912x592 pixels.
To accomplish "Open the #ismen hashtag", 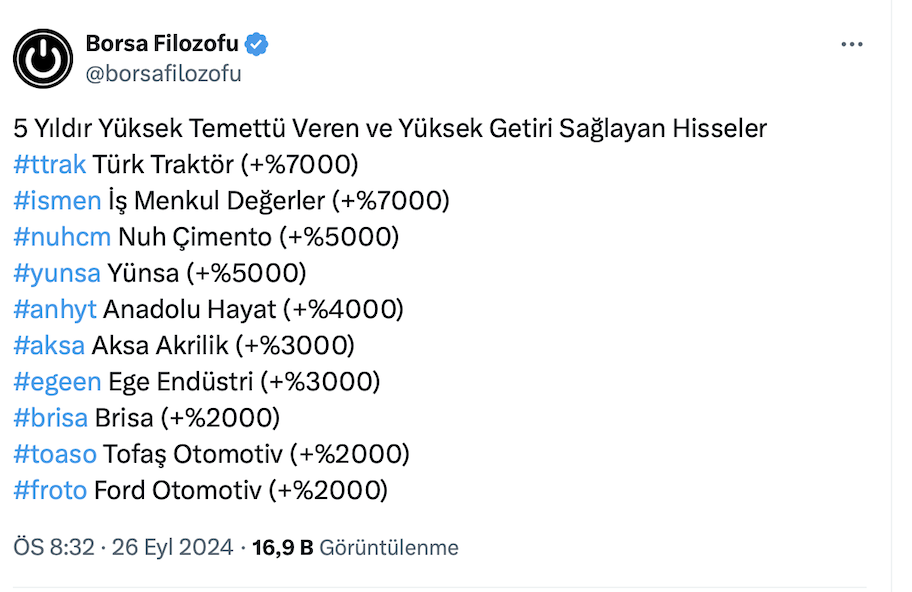I will pos(57,201).
